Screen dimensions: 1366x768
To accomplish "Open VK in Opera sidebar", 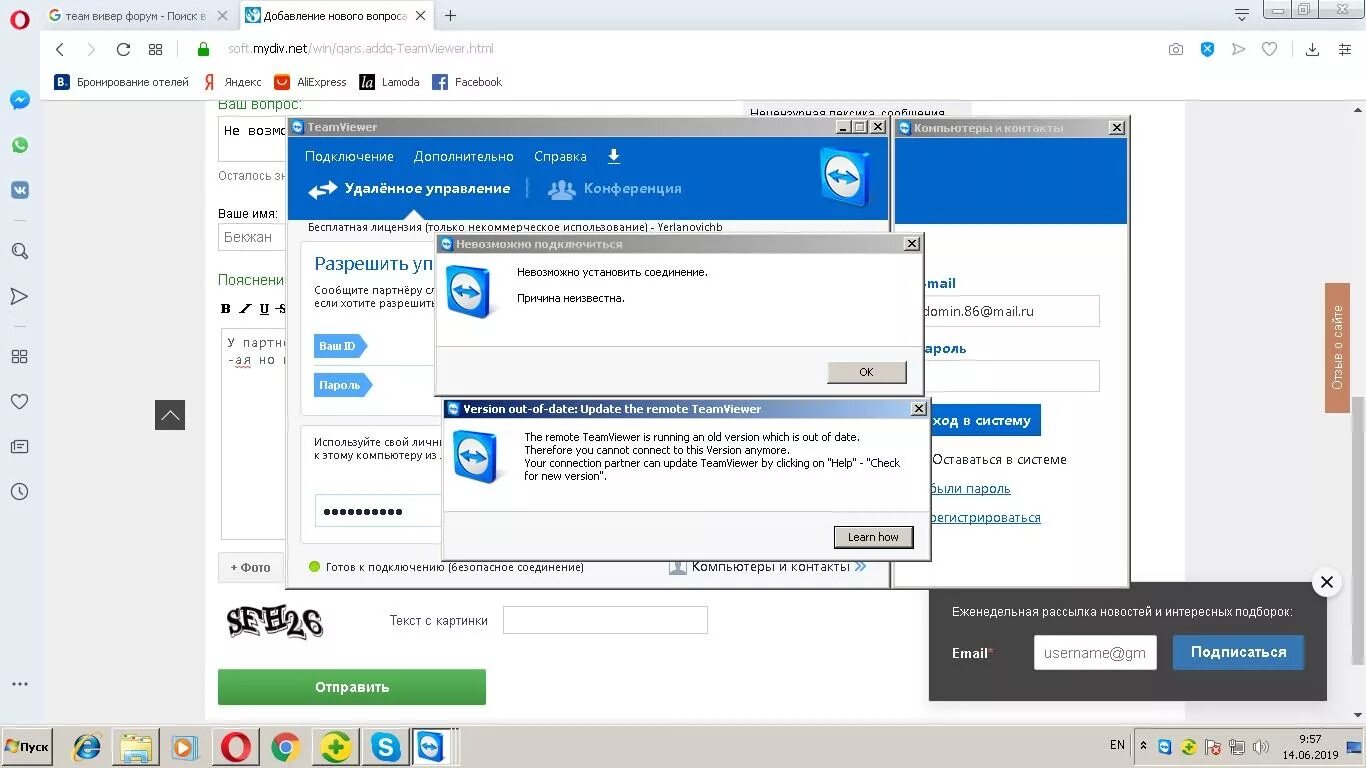I will click(x=20, y=190).
